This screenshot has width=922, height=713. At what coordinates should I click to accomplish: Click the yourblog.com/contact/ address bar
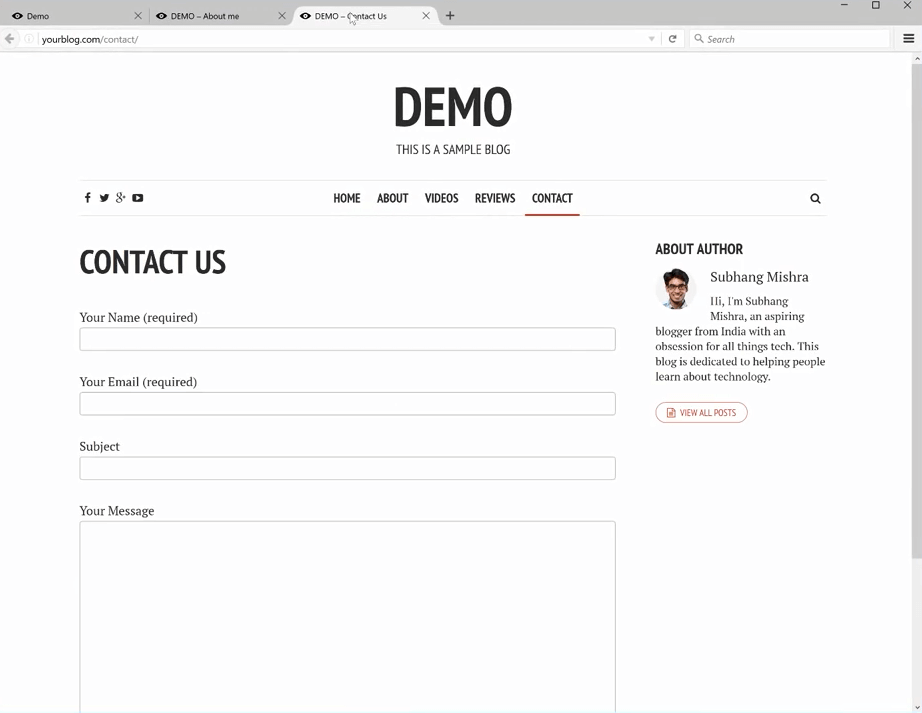[344, 39]
